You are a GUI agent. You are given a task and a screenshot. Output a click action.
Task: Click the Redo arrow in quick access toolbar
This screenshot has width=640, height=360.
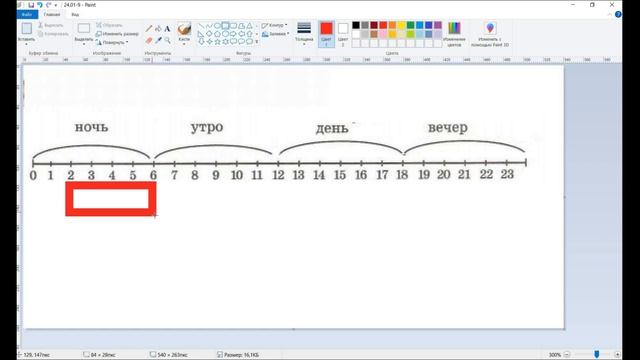(49, 5)
